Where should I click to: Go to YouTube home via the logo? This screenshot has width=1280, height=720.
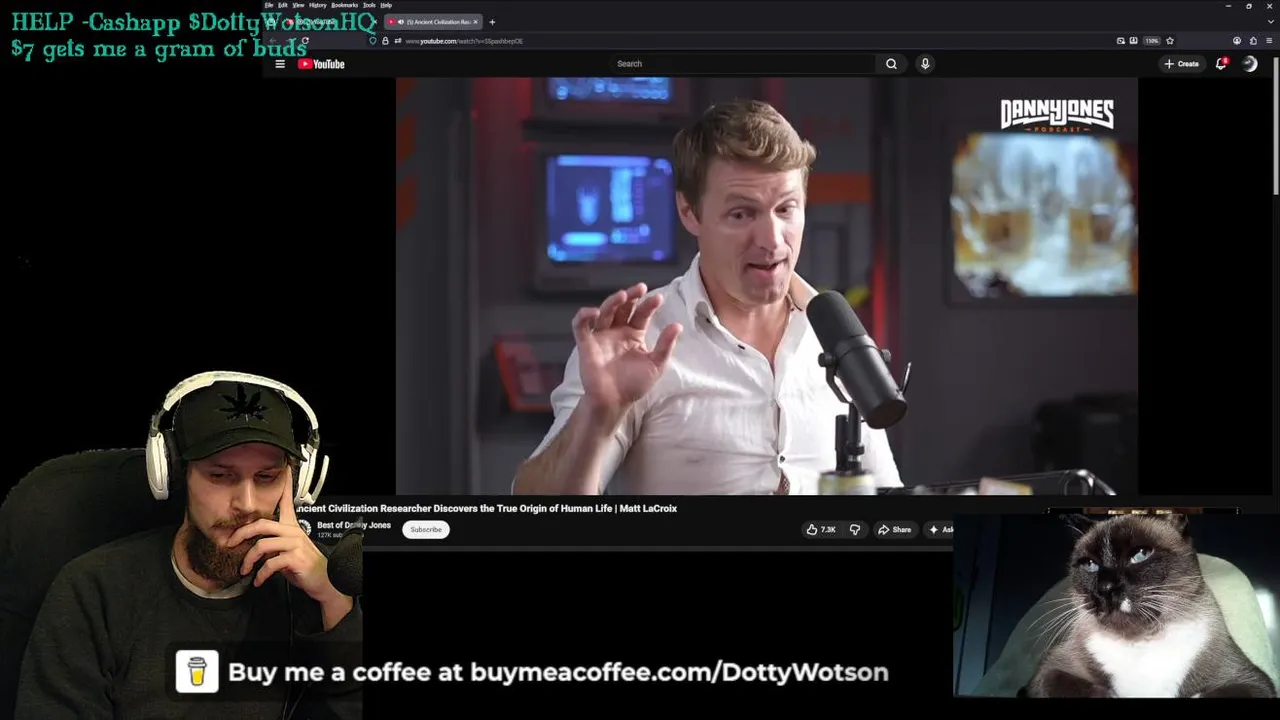321,64
